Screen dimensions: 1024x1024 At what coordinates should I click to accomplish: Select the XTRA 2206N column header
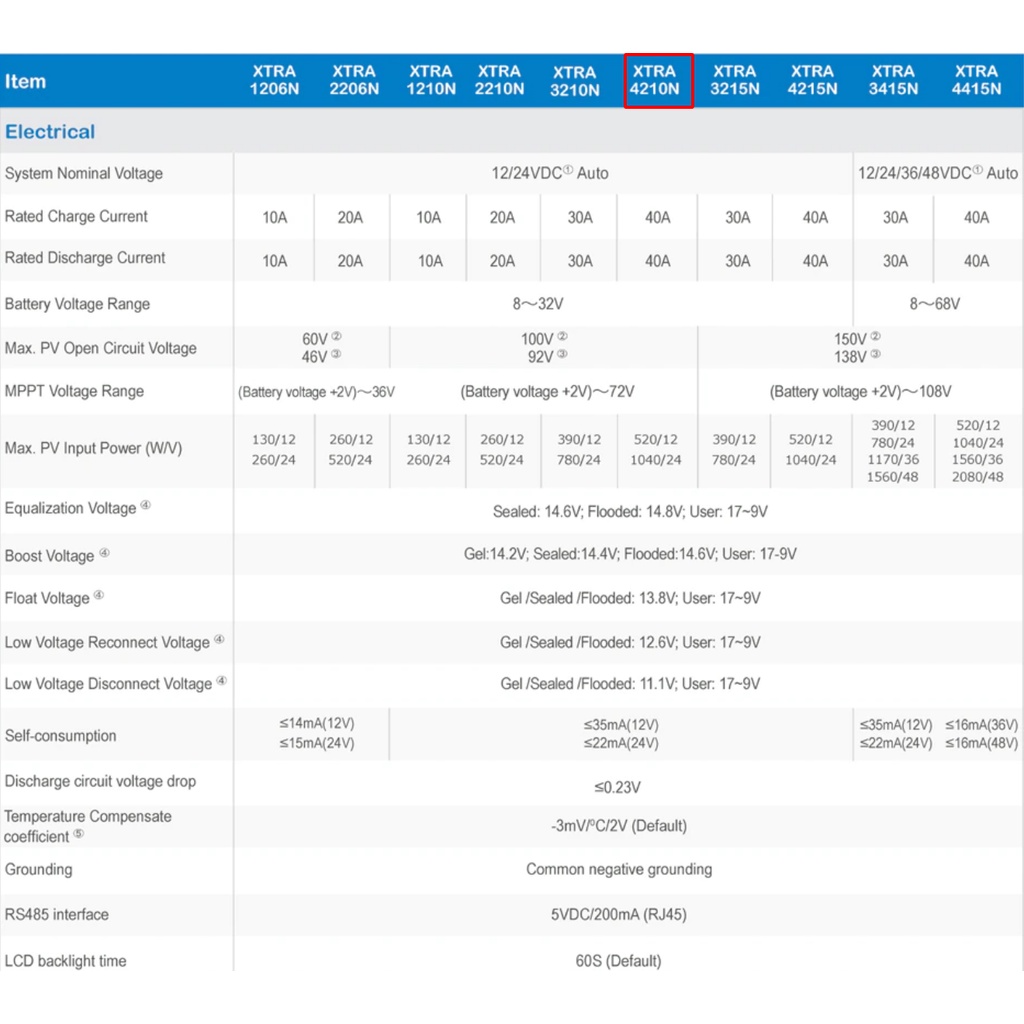tap(353, 80)
